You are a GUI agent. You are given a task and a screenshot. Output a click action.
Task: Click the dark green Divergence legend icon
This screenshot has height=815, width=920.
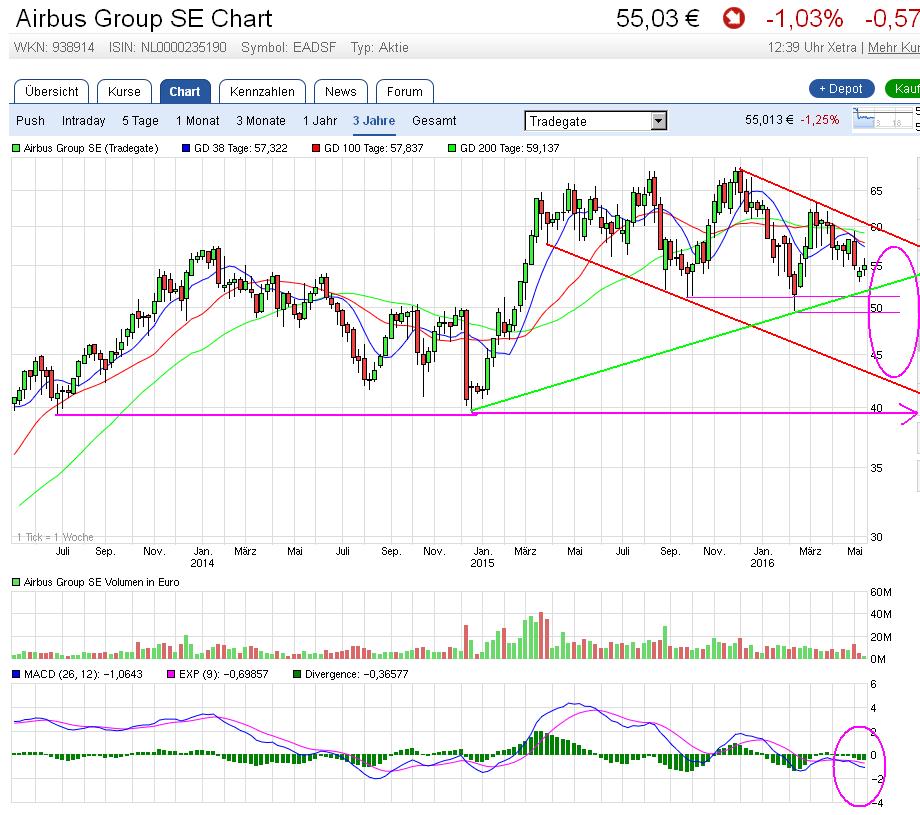click(297, 674)
